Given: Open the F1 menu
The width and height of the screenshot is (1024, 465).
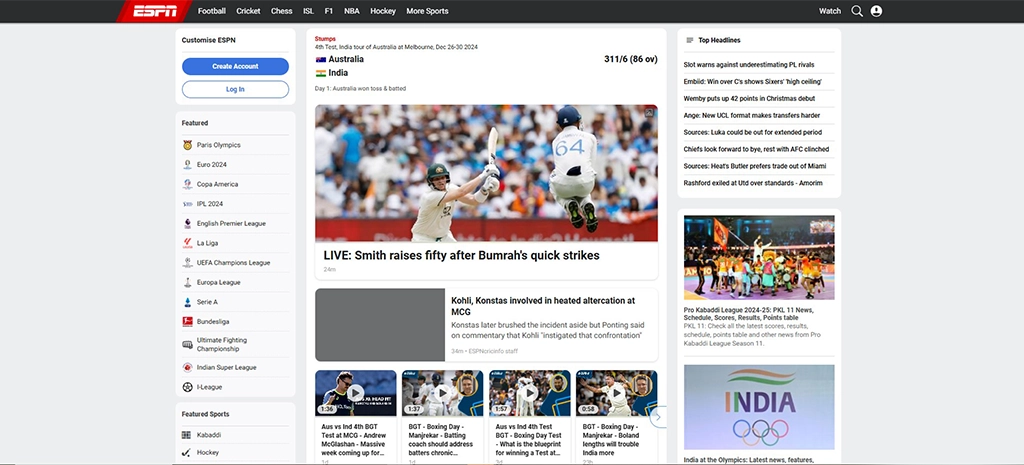Looking at the screenshot, I should (329, 11).
